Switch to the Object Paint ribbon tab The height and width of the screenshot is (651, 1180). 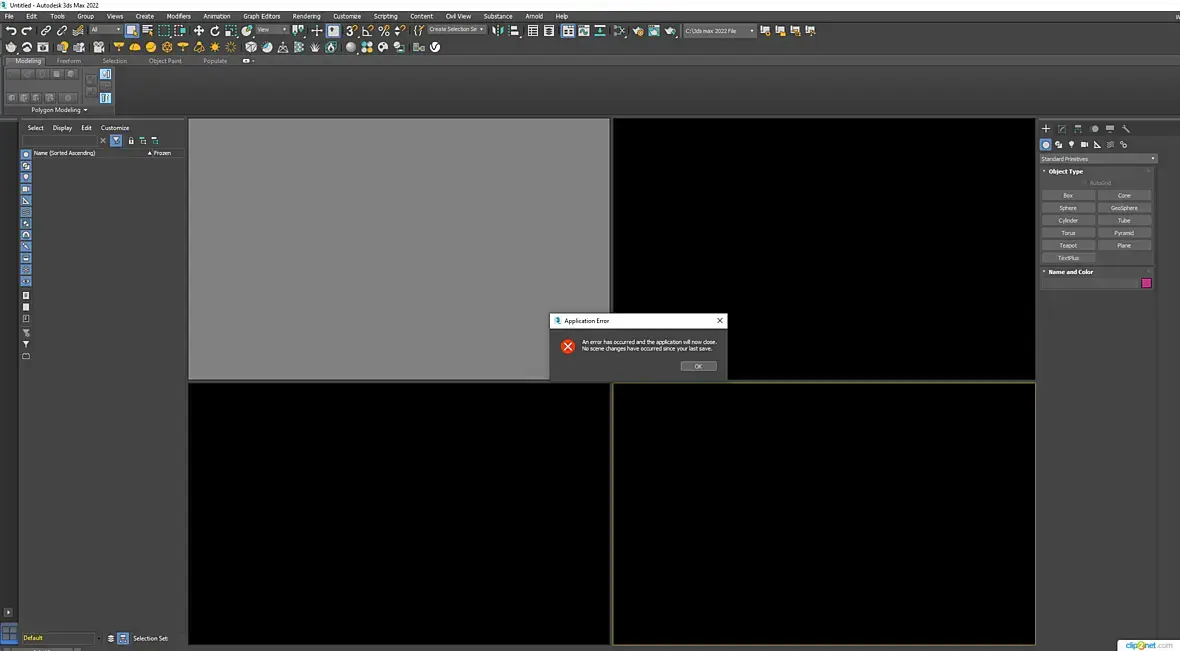tap(165, 61)
